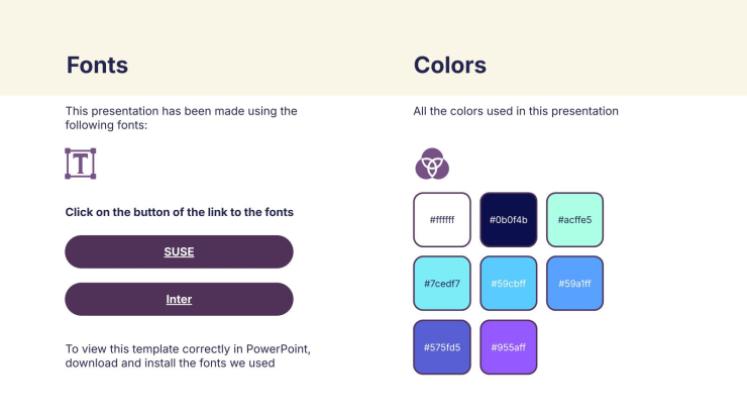Click the Colors heading
Viewport: 747px width, 420px height.
(450, 65)
